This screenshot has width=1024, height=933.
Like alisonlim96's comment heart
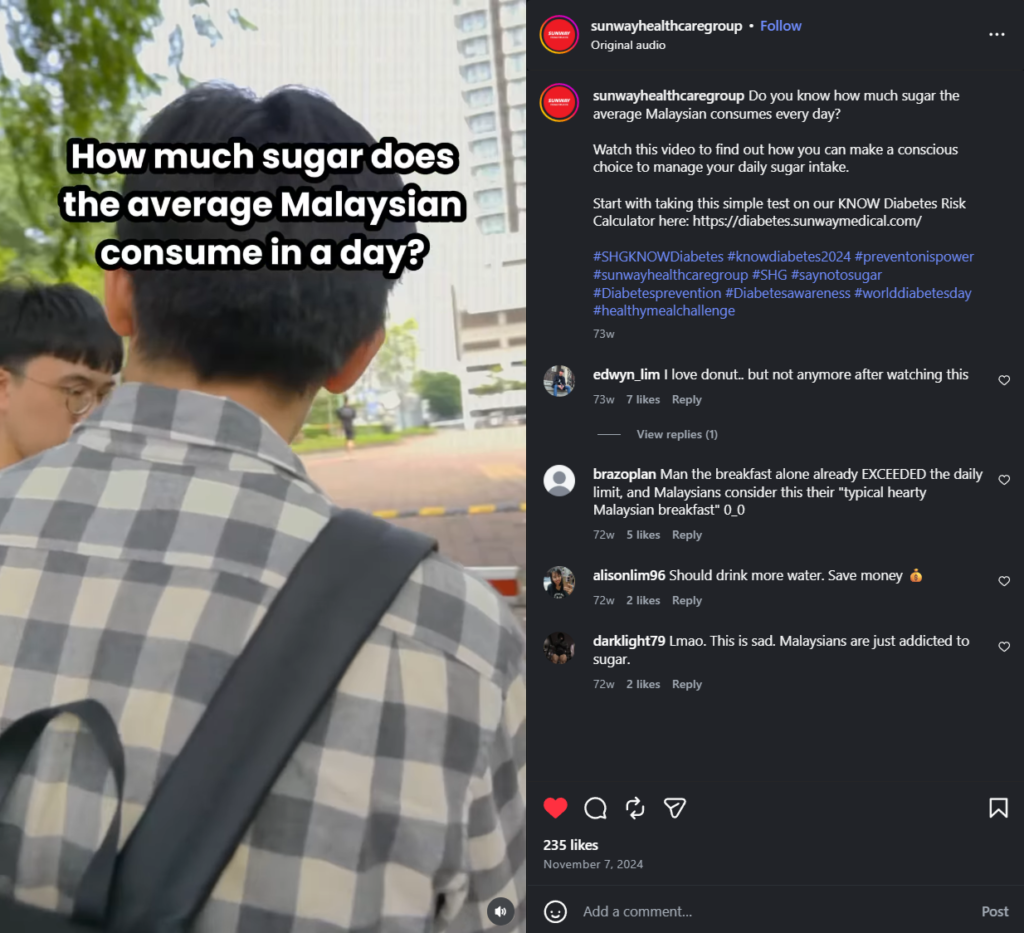[x=1004, y=581]
